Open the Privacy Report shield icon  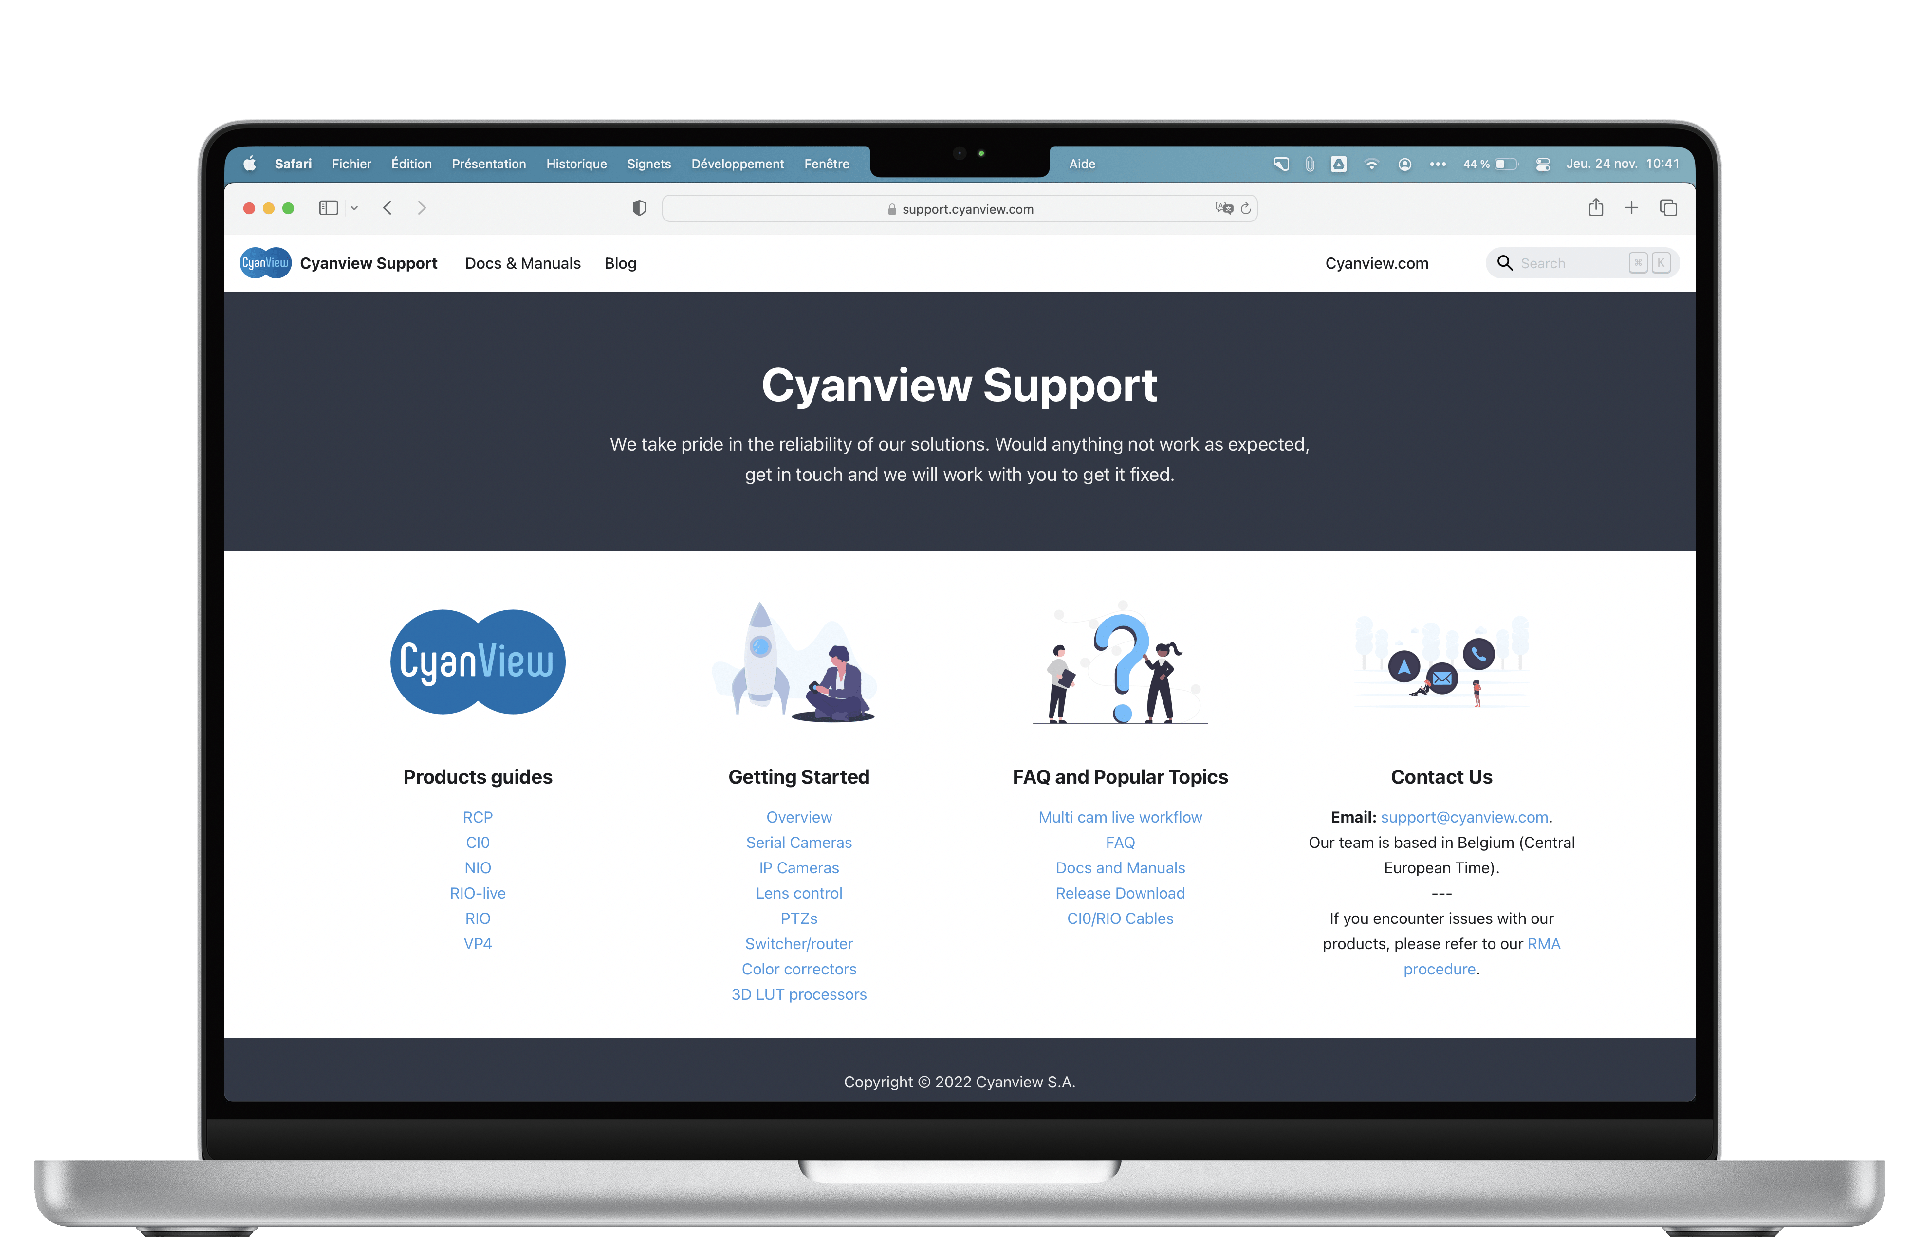tap(639, 207)
